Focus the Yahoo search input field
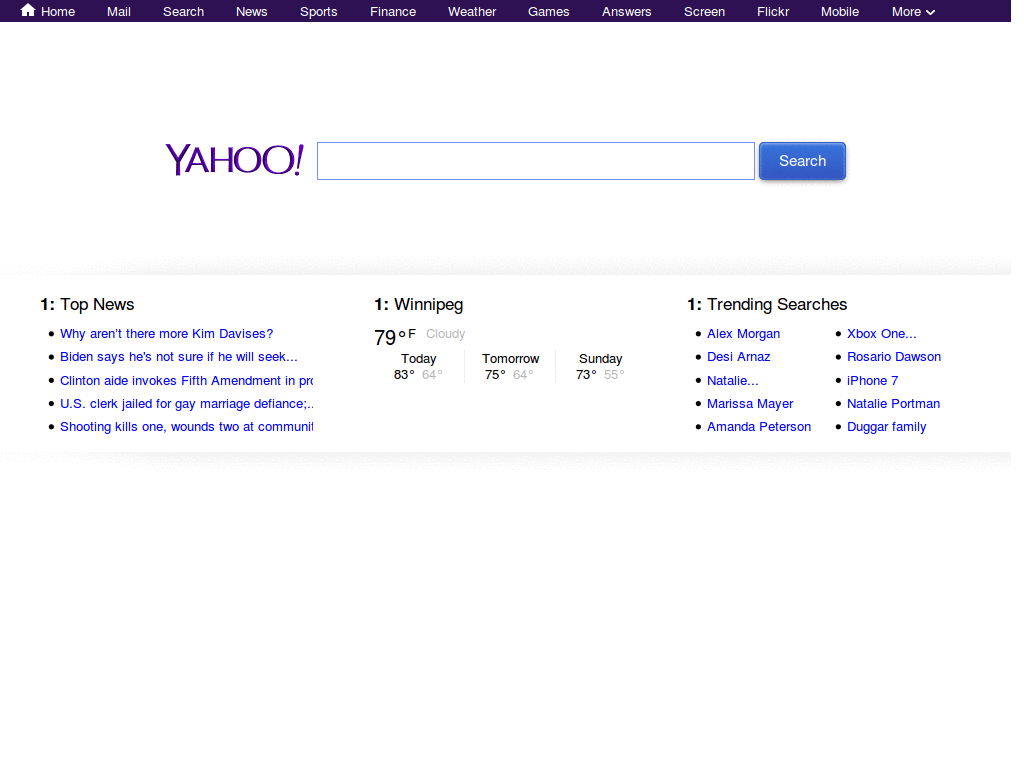The height and width of the screenshot is (768, 1024). (536, 161)
